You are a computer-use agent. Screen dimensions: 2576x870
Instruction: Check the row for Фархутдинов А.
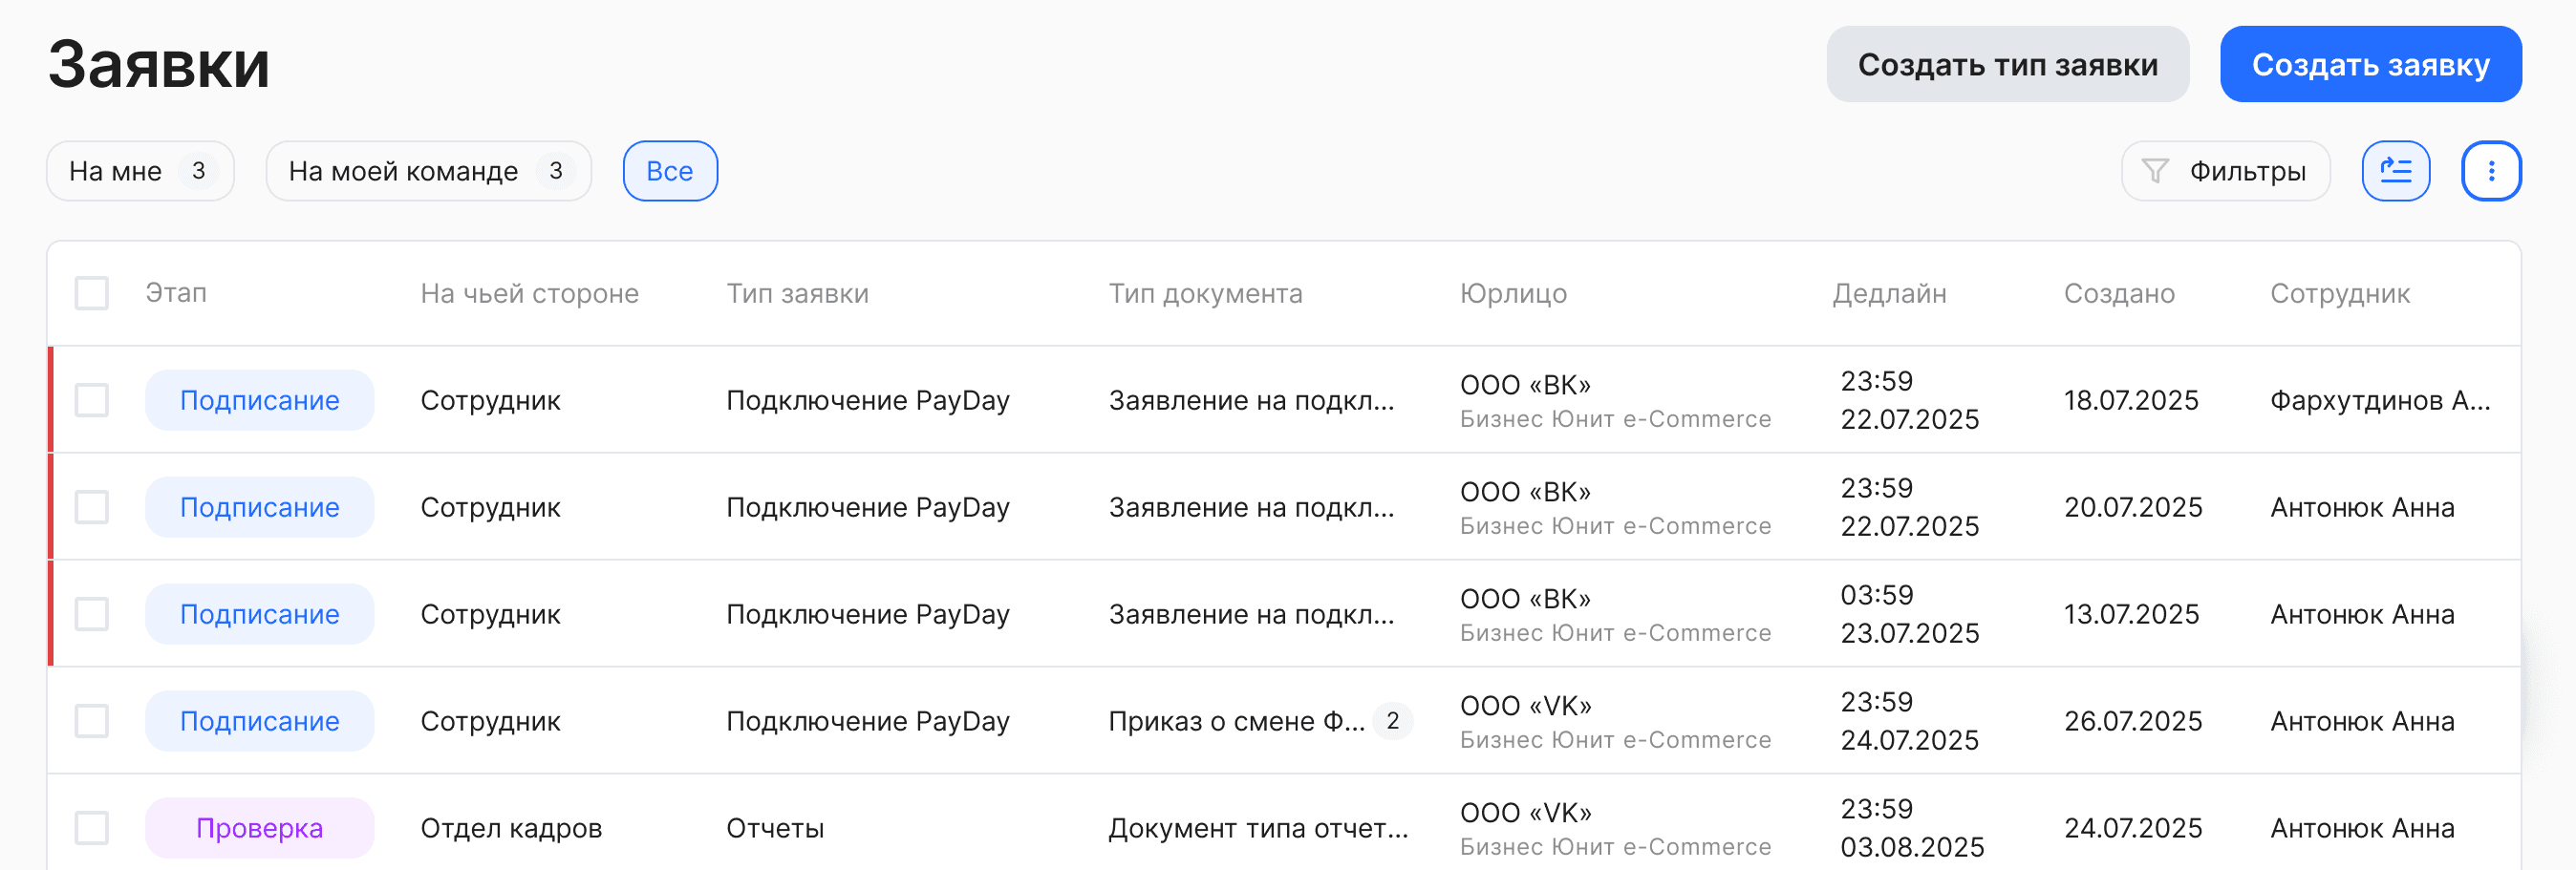pos(92,400)
